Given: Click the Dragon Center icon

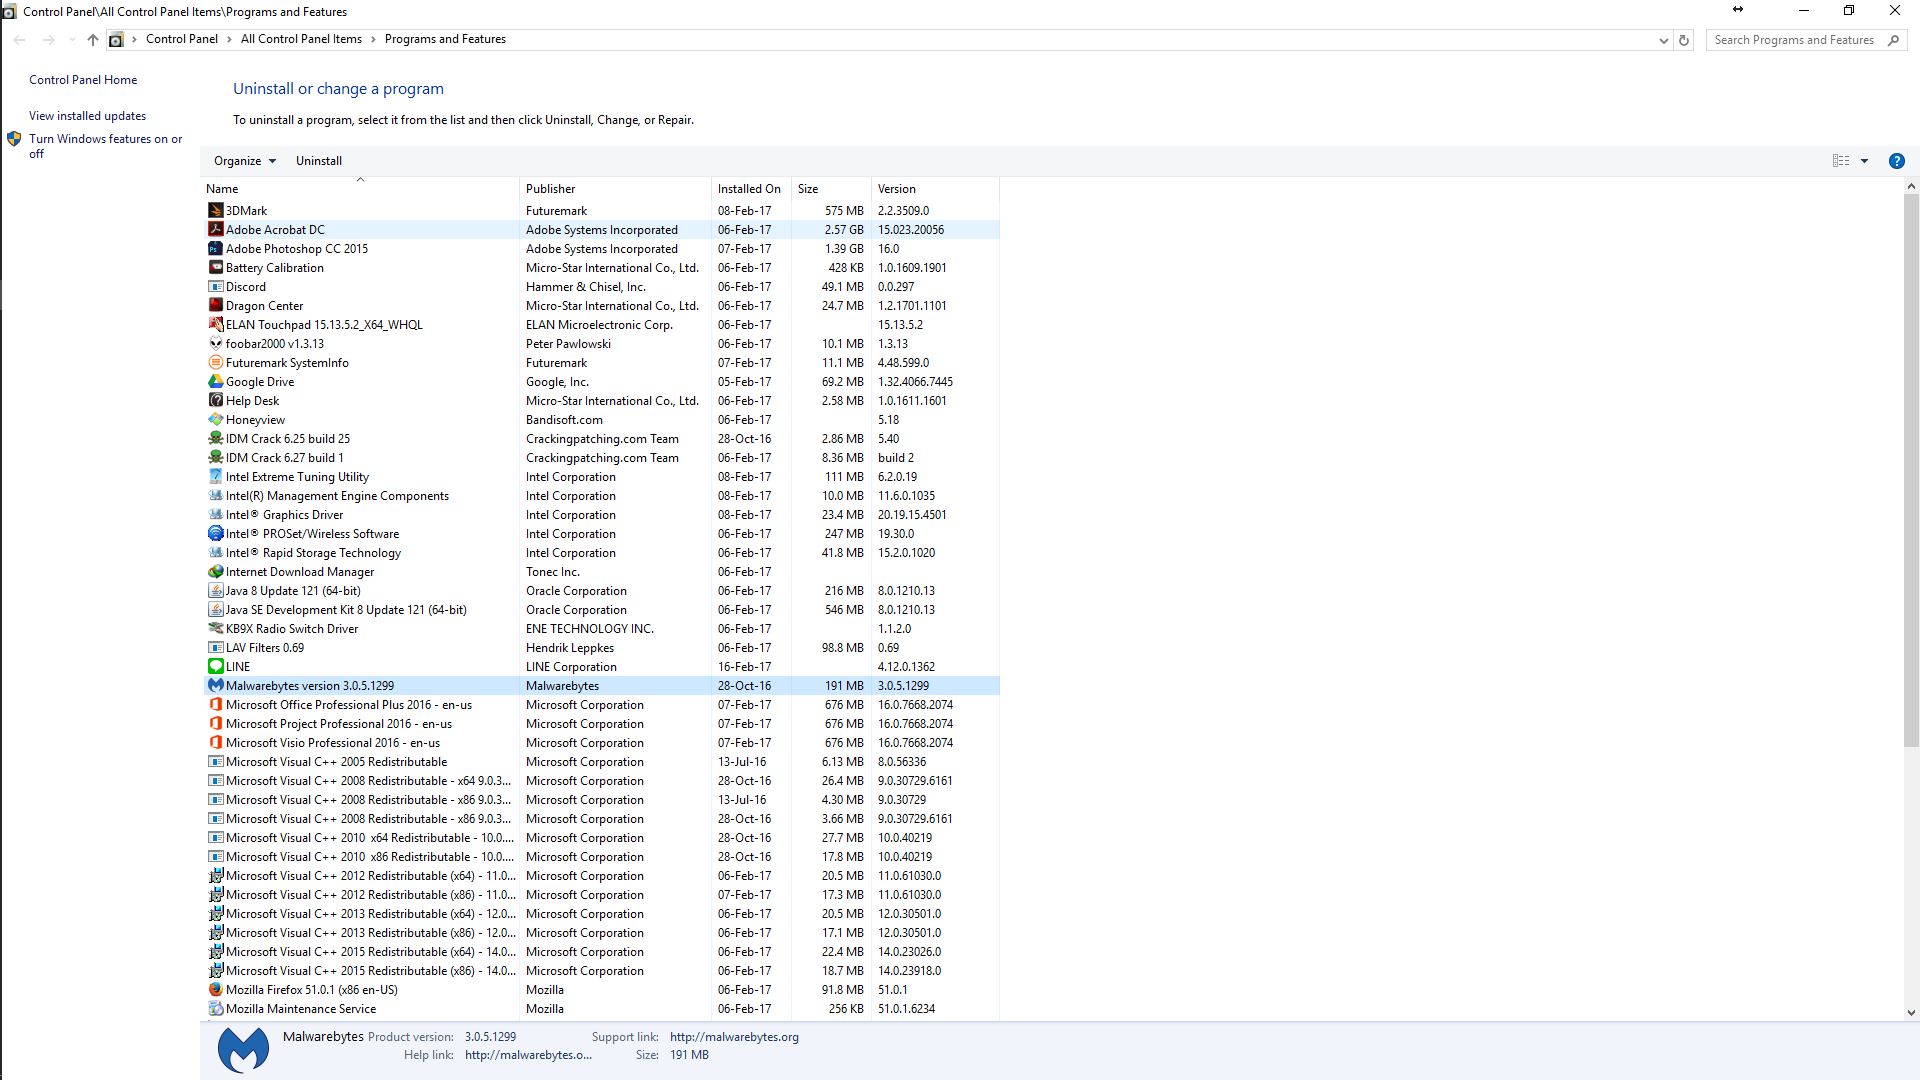Looking at the screenshot, I should pos(215,306).
